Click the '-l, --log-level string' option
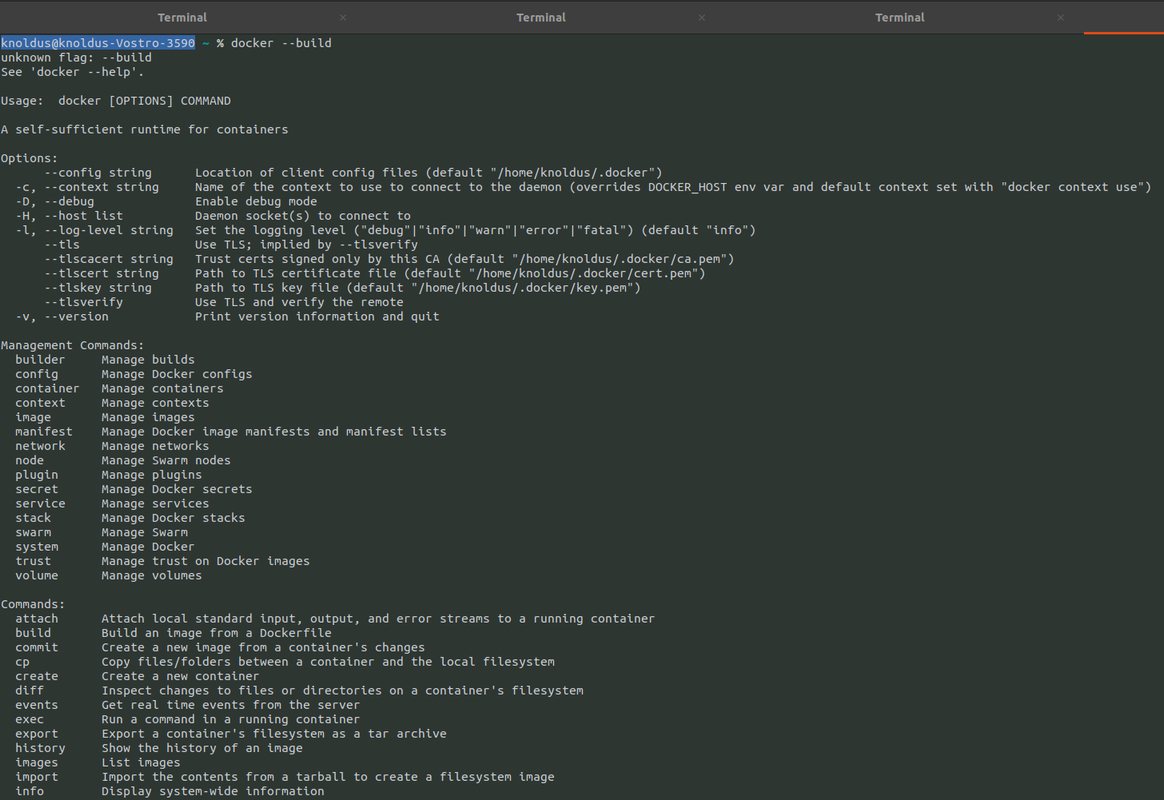 coord(94,230)
